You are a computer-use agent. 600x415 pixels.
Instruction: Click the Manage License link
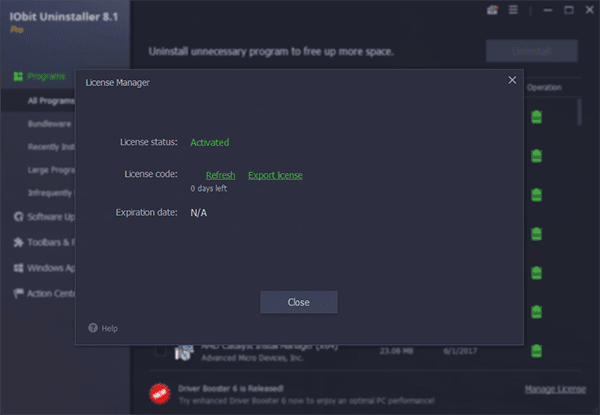click(x=555, y=389)
